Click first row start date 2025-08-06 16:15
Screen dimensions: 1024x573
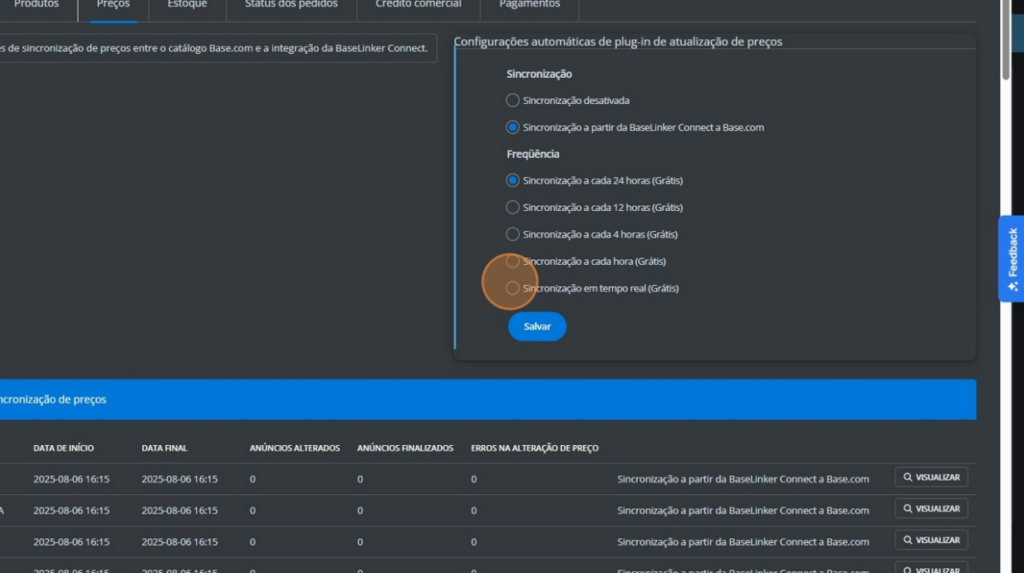pyautogui.click(x=71, y=479)
